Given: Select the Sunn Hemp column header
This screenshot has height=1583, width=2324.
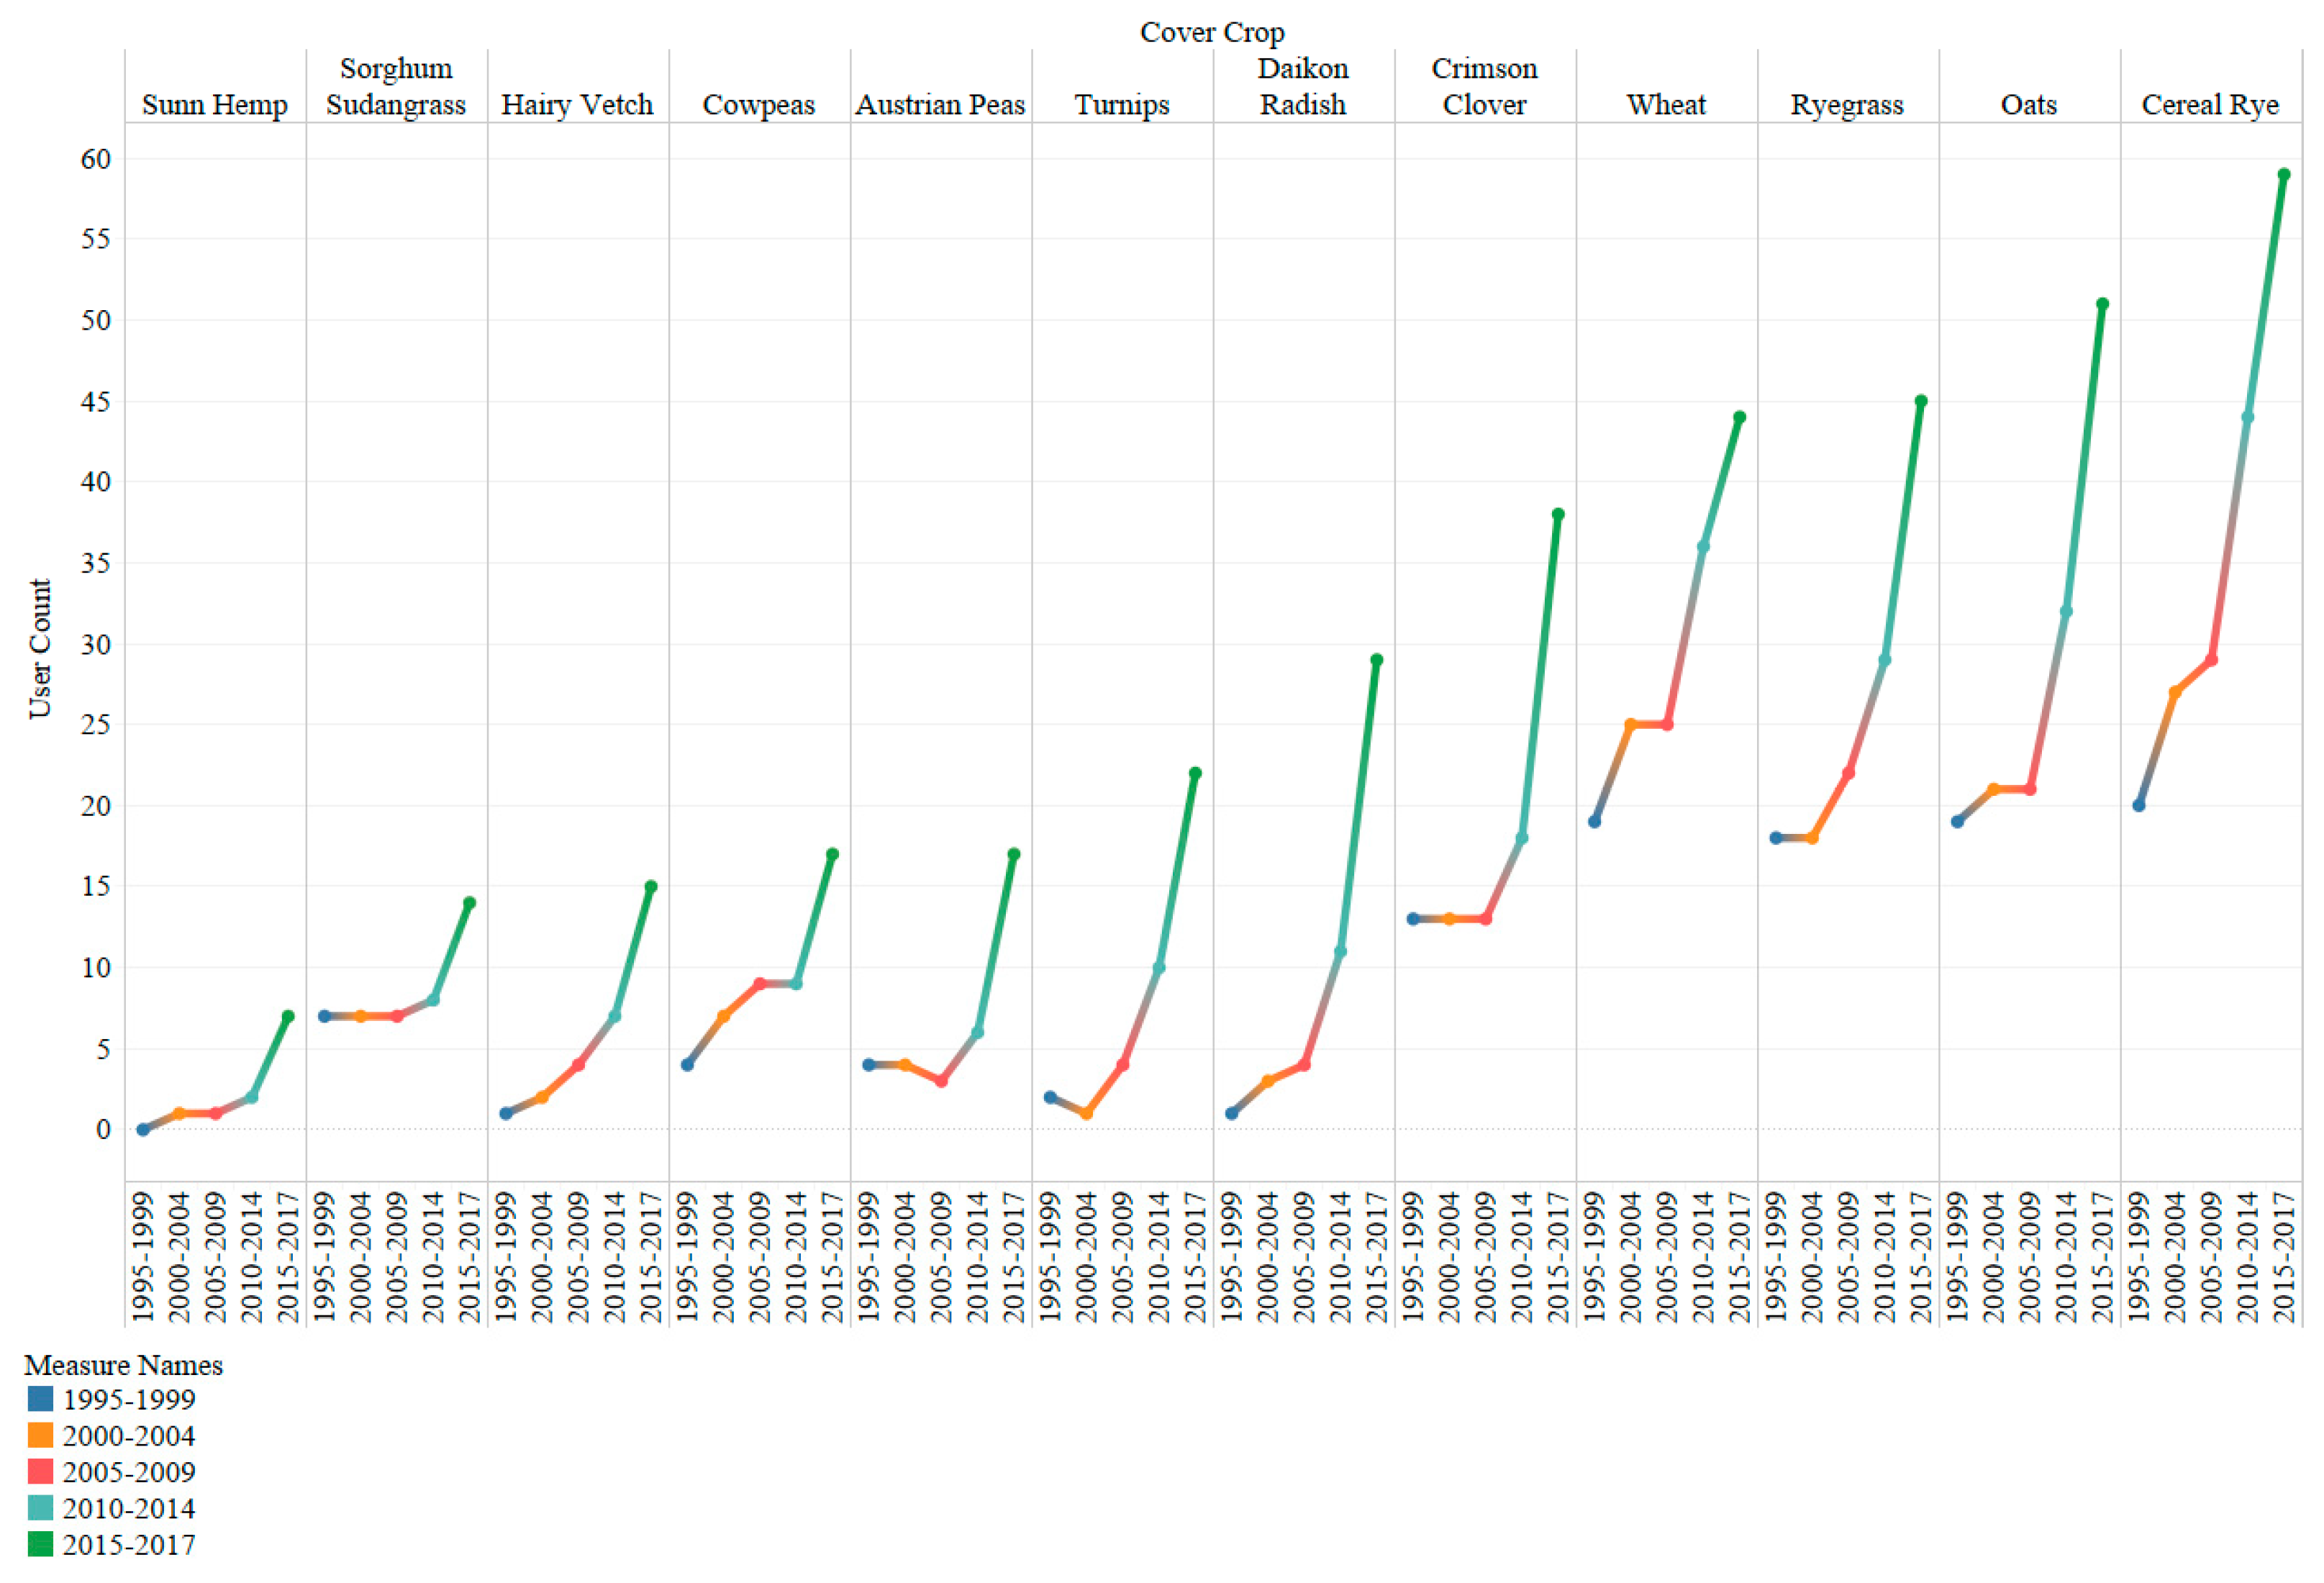Looking at the screenshot, I should [x=215, y=104].
